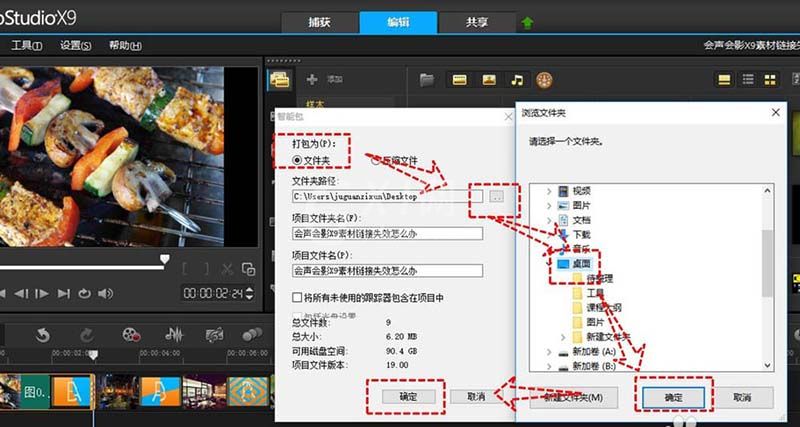Click the speaker volume icon

tap(105, 293)
